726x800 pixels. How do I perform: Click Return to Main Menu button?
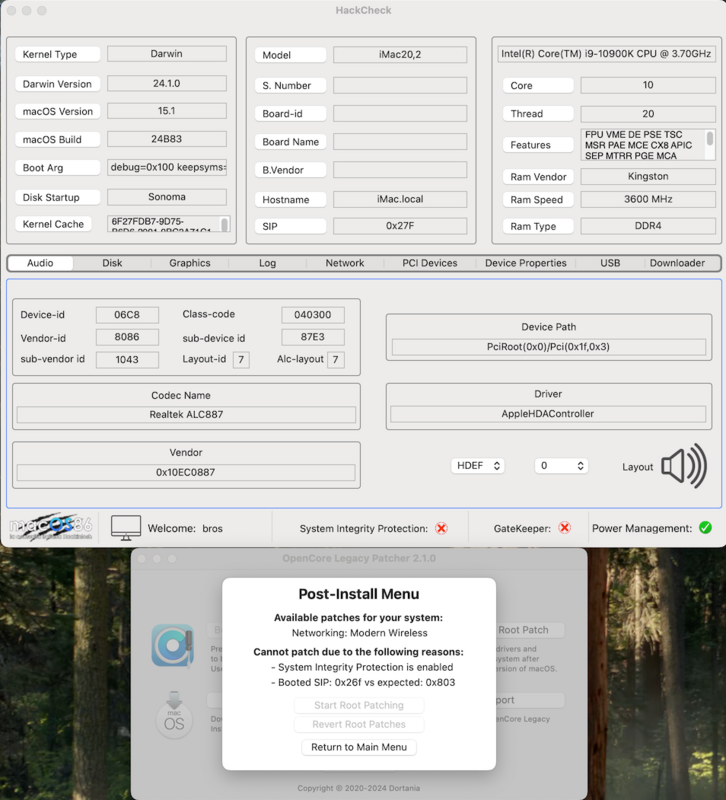point(359,747)
